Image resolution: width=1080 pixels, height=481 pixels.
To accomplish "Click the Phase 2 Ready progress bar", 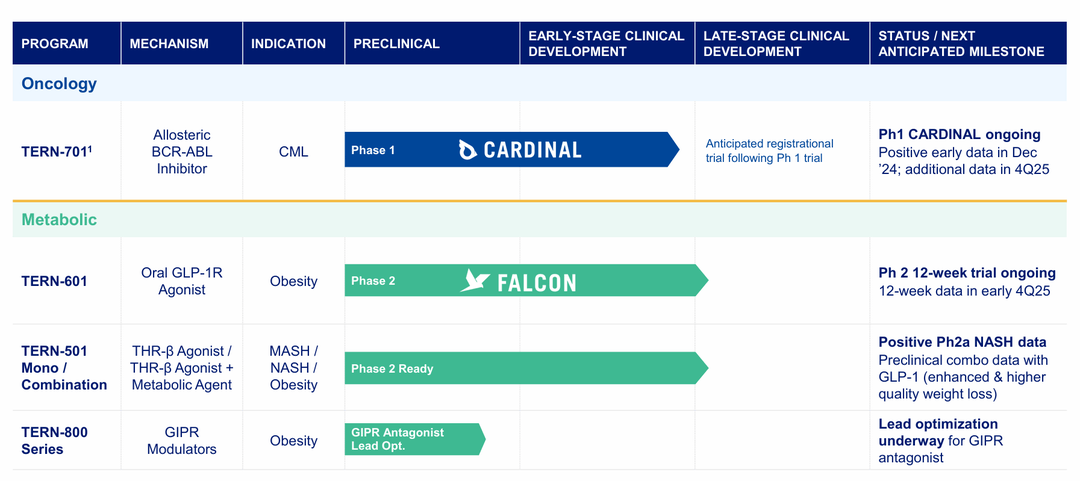I will click(520, 369).
